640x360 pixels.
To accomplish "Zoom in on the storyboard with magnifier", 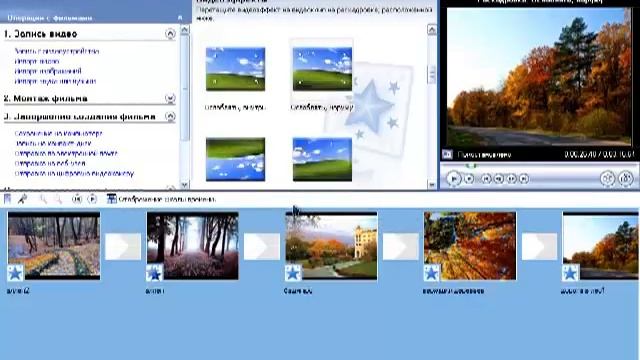I will [x=42, y=199].
